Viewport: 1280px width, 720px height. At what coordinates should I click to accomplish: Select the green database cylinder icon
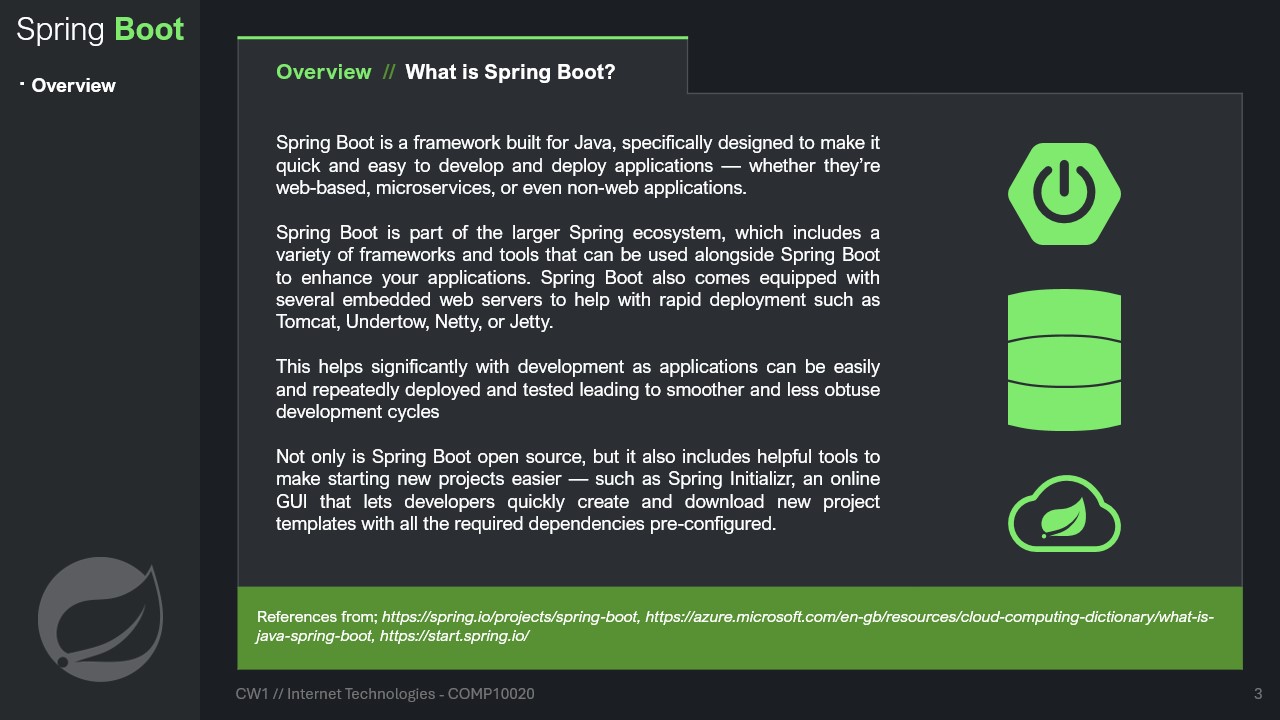point(1064,359)
